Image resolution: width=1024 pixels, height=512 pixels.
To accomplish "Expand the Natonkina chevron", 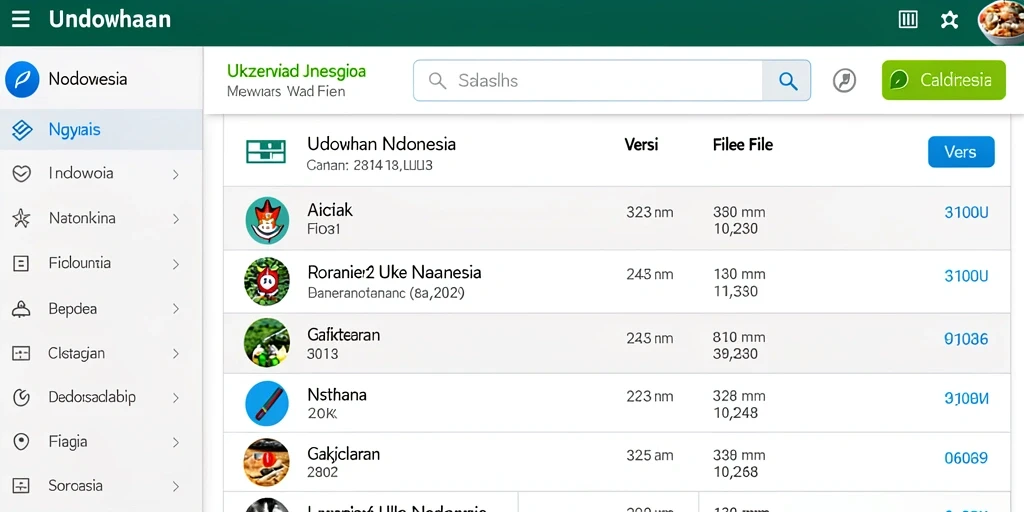I will (x=176, y=219).
